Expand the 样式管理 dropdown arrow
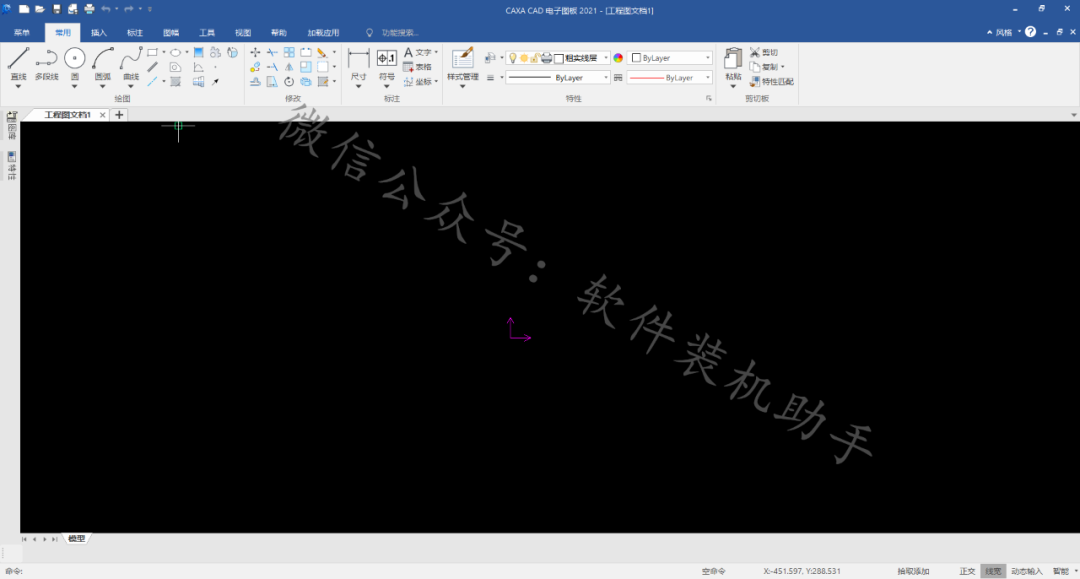1080x579 pixels. tap(462, 87)
